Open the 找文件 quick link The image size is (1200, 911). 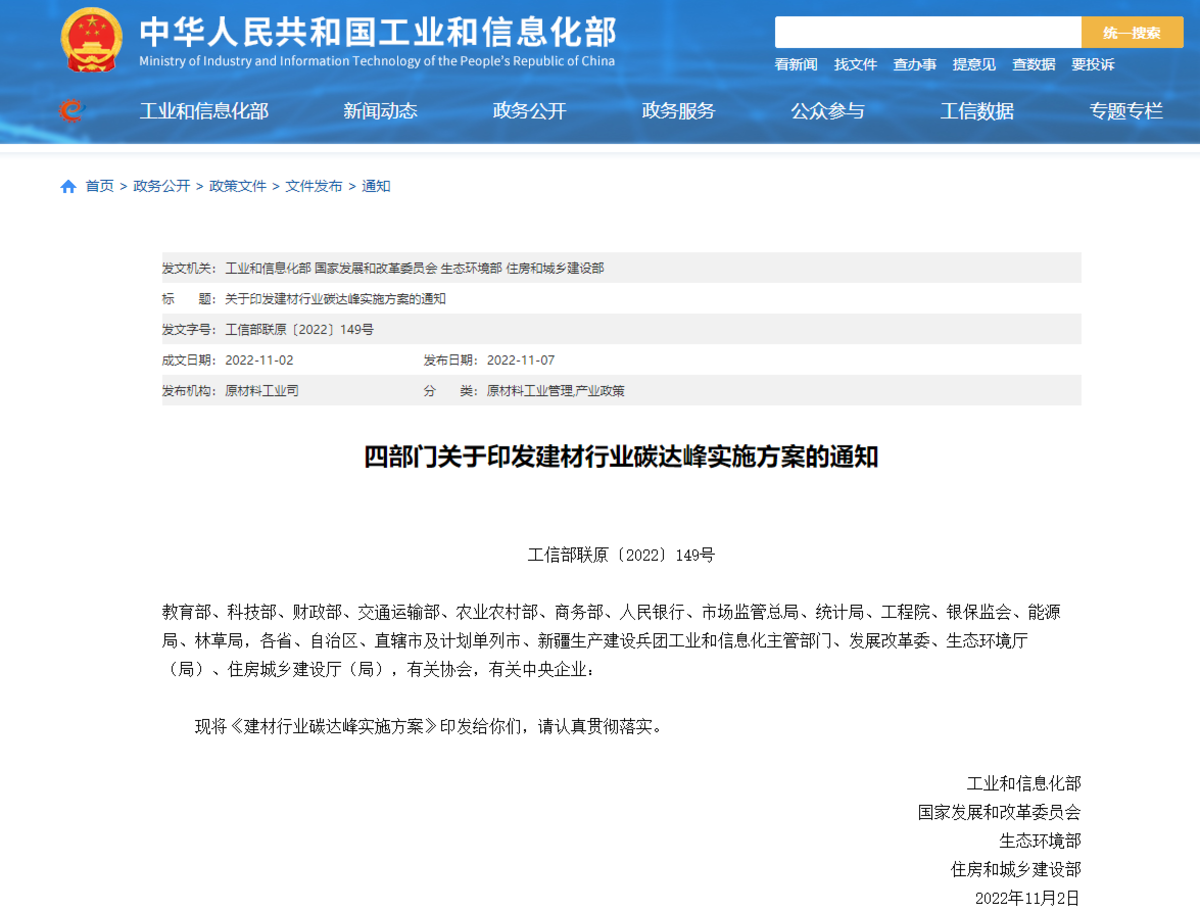pos(855,64)
